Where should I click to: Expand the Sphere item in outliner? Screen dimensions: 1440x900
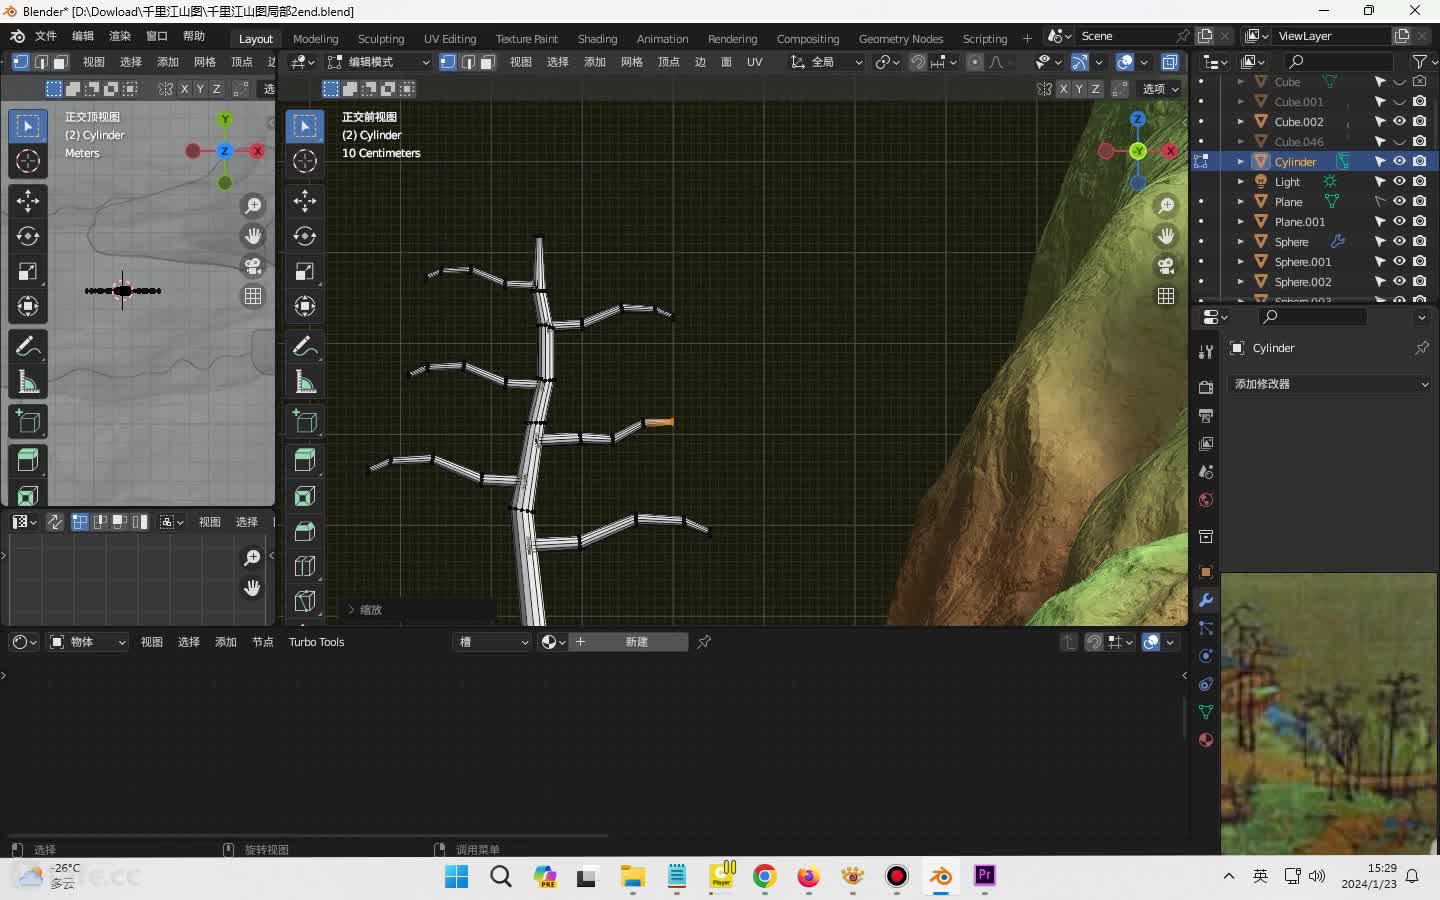click(x=1241, y=241)
